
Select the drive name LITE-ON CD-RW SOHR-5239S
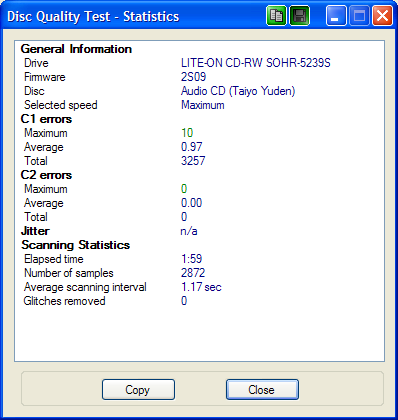pyautogui.click(x=256, y=63)
